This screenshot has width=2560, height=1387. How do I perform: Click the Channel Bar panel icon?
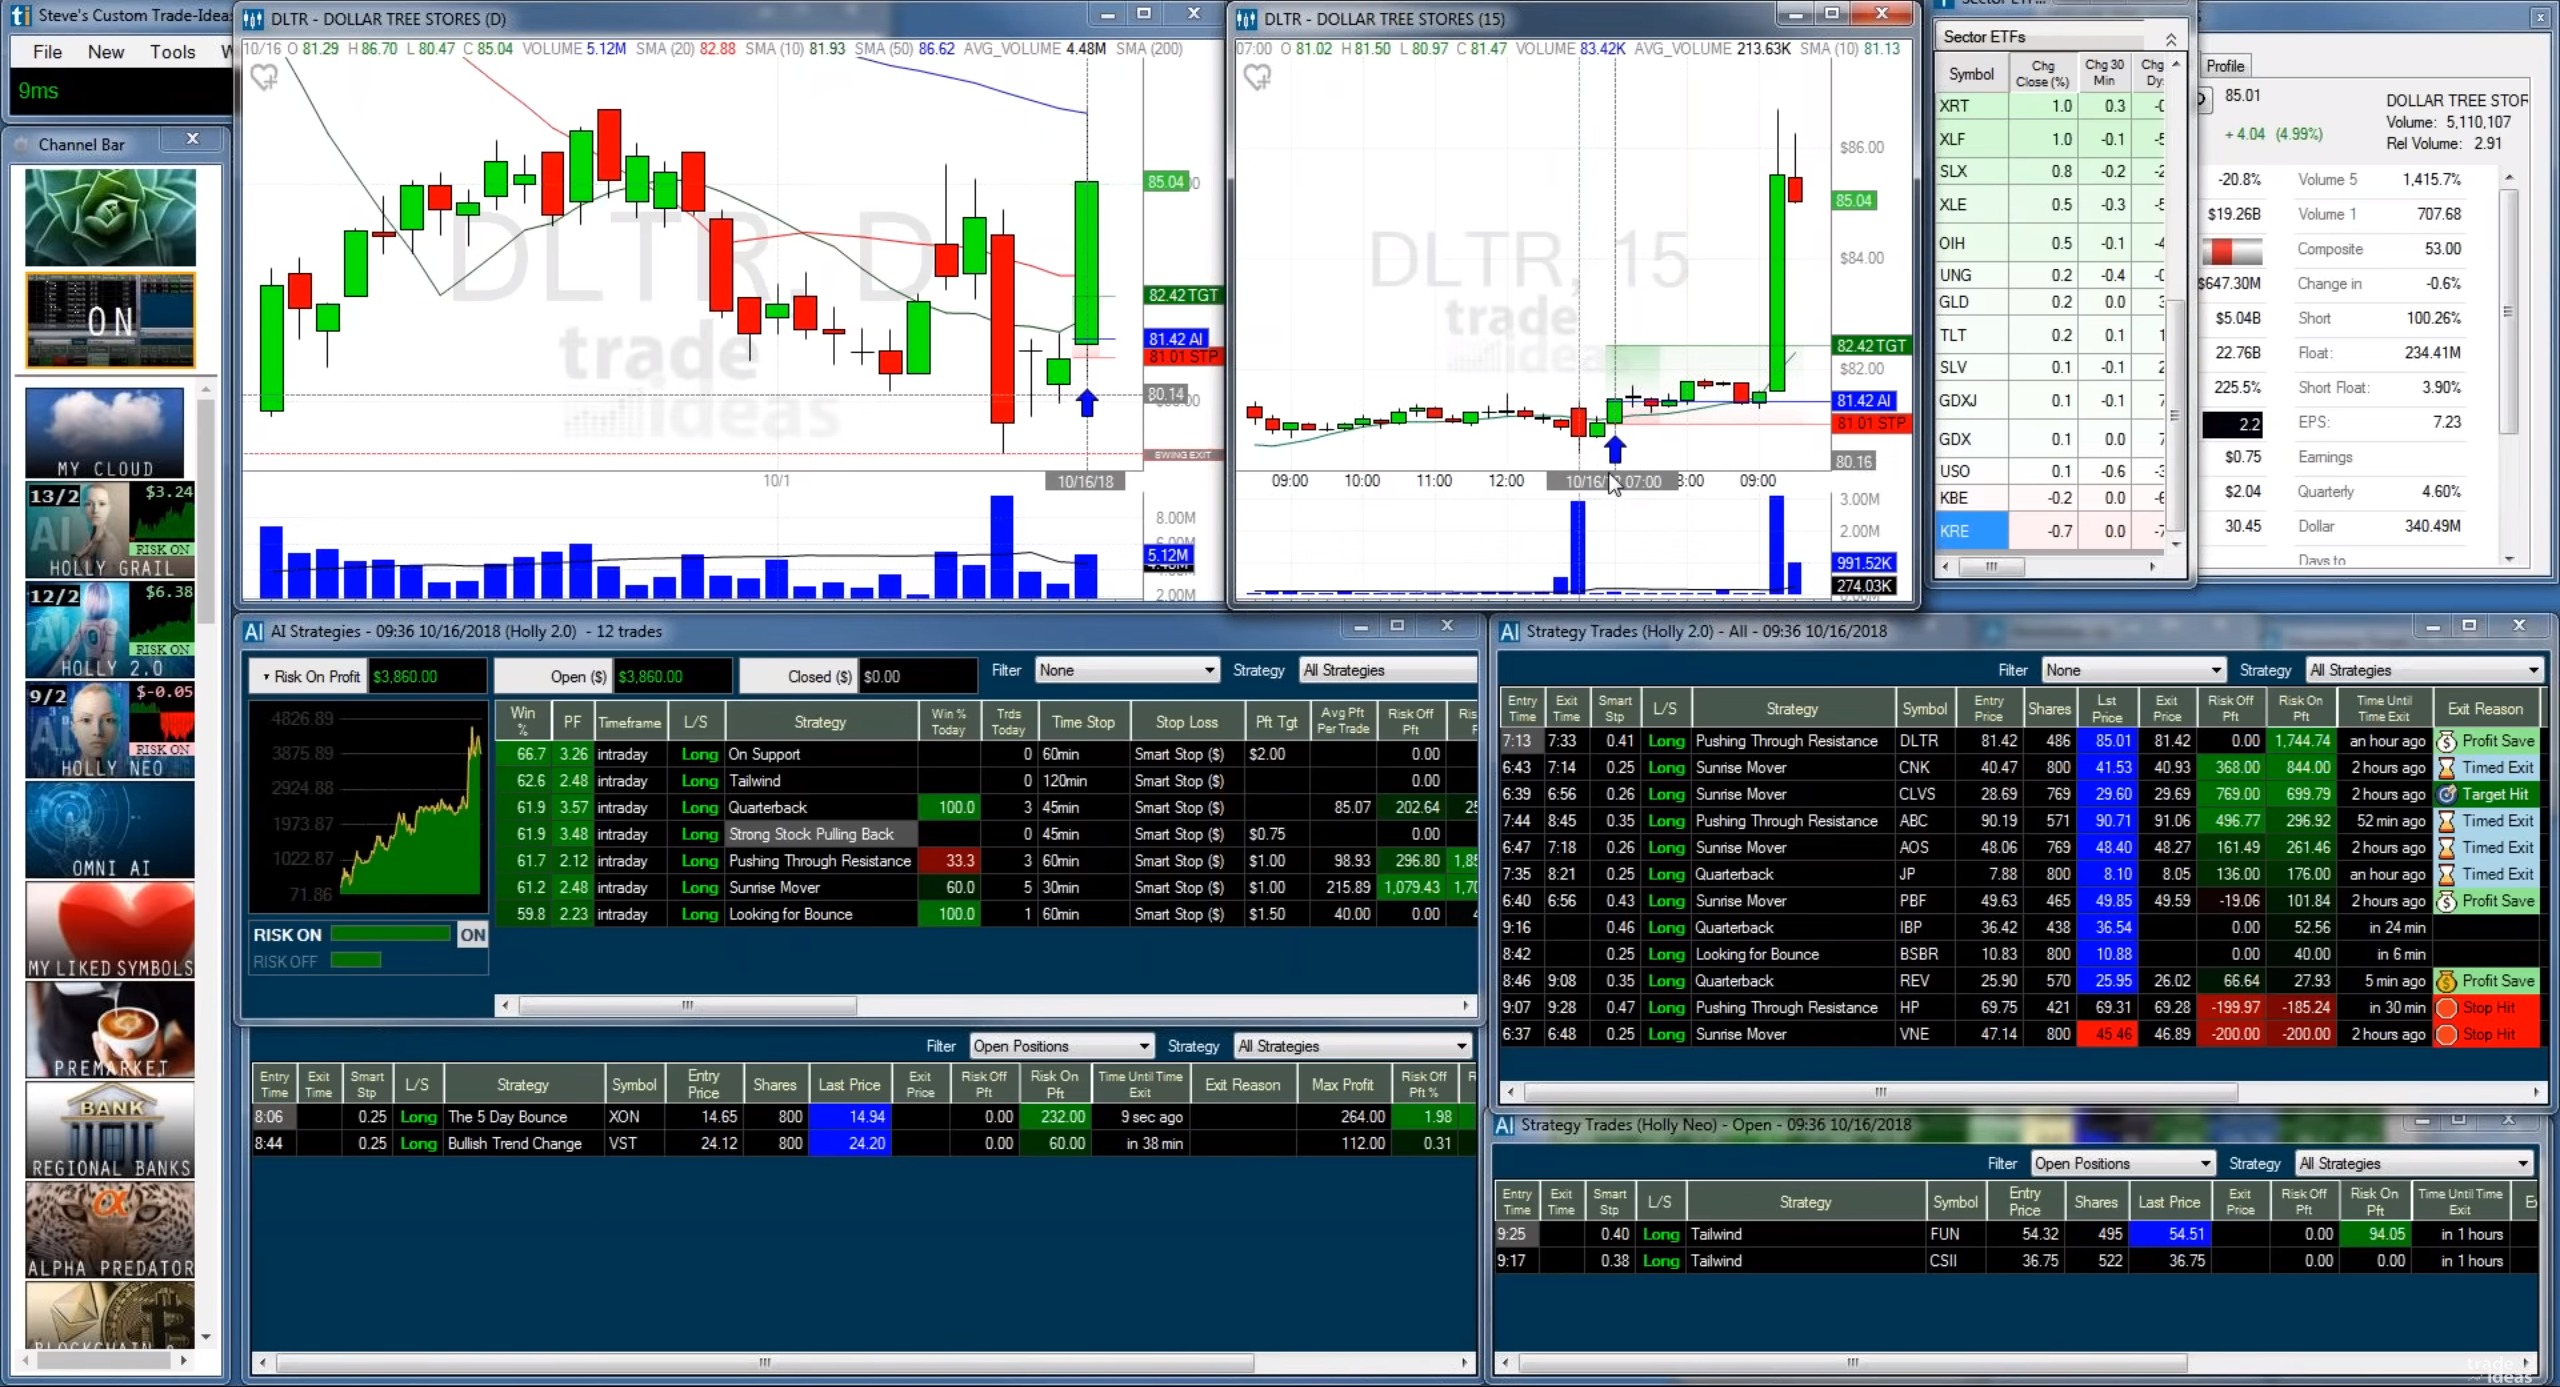pyautogui.click(x=20, y=143)
